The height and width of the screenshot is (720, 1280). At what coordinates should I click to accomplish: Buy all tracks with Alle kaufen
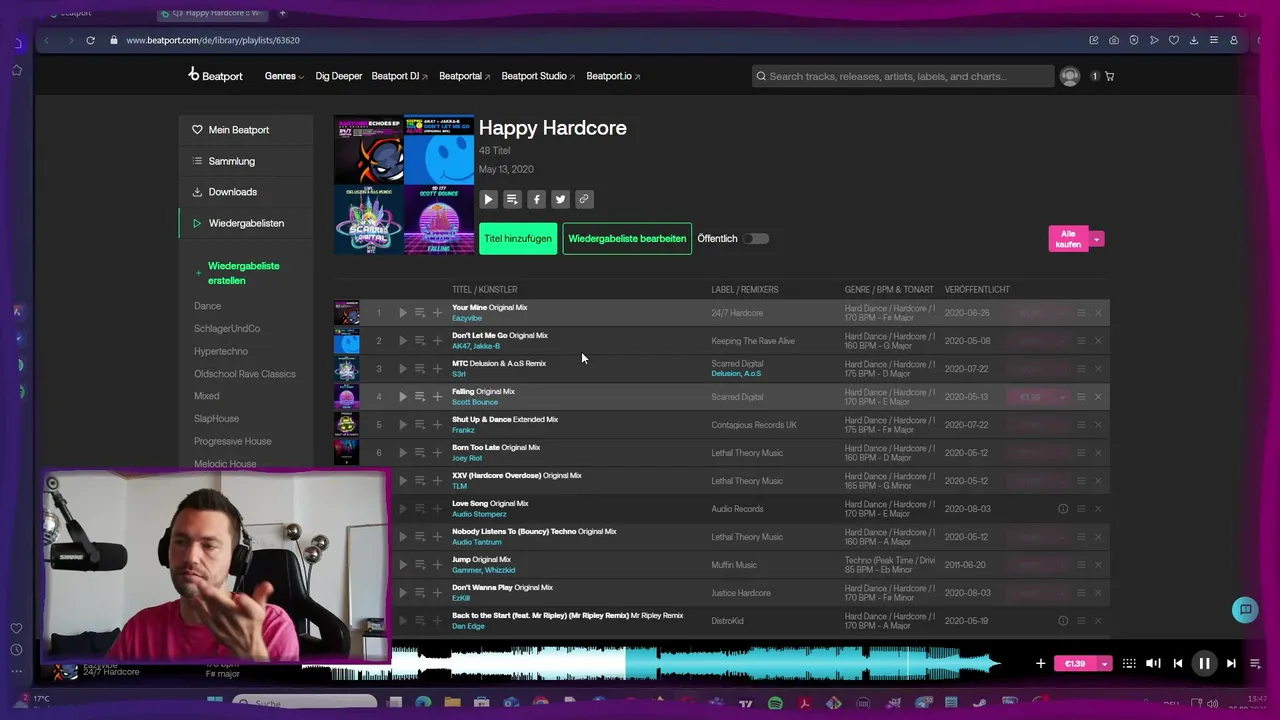(x=1068, y=239)
